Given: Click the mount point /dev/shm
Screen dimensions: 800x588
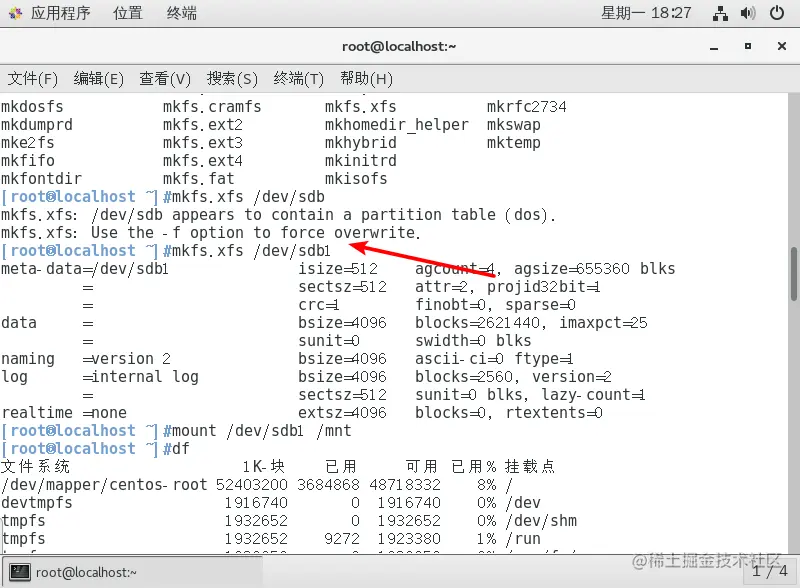Looking at the screenshot, I should 541,521.
